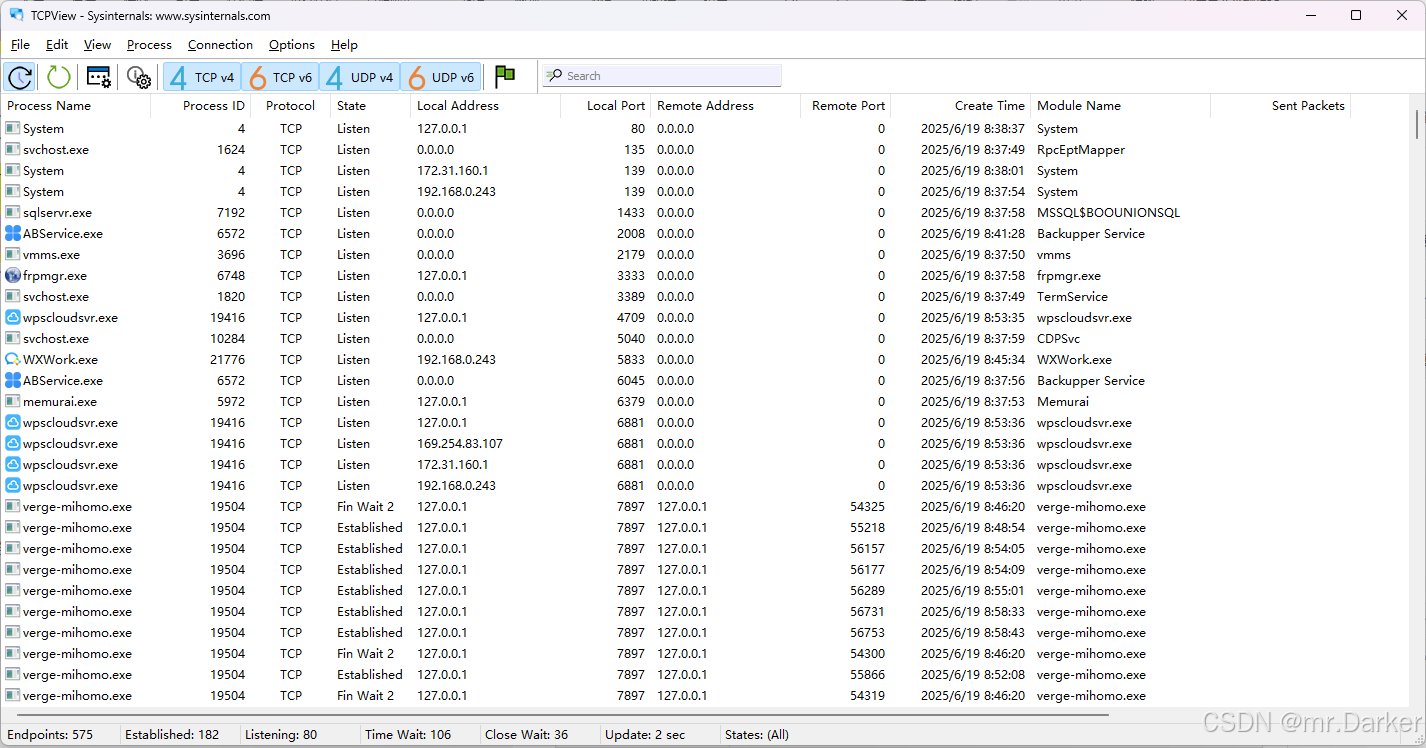
Task: Click the blue ABService.exe process icon
Action: (11, 233)
